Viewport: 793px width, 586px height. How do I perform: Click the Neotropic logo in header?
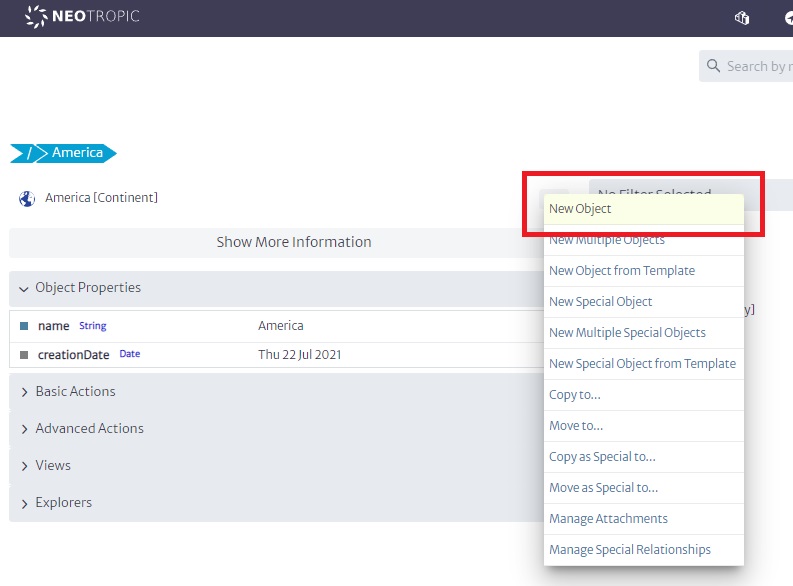pos(82,17)
